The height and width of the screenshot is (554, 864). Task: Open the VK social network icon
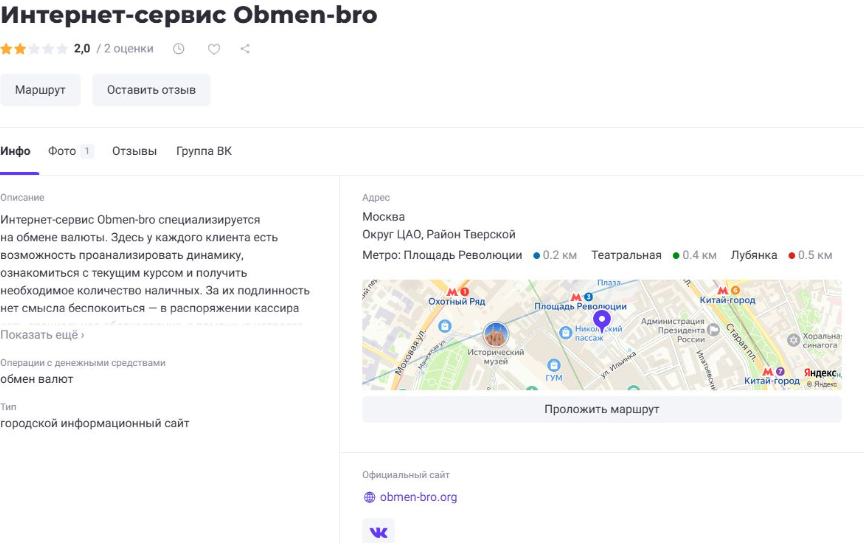pyautogui.click(x=378, y=532)
